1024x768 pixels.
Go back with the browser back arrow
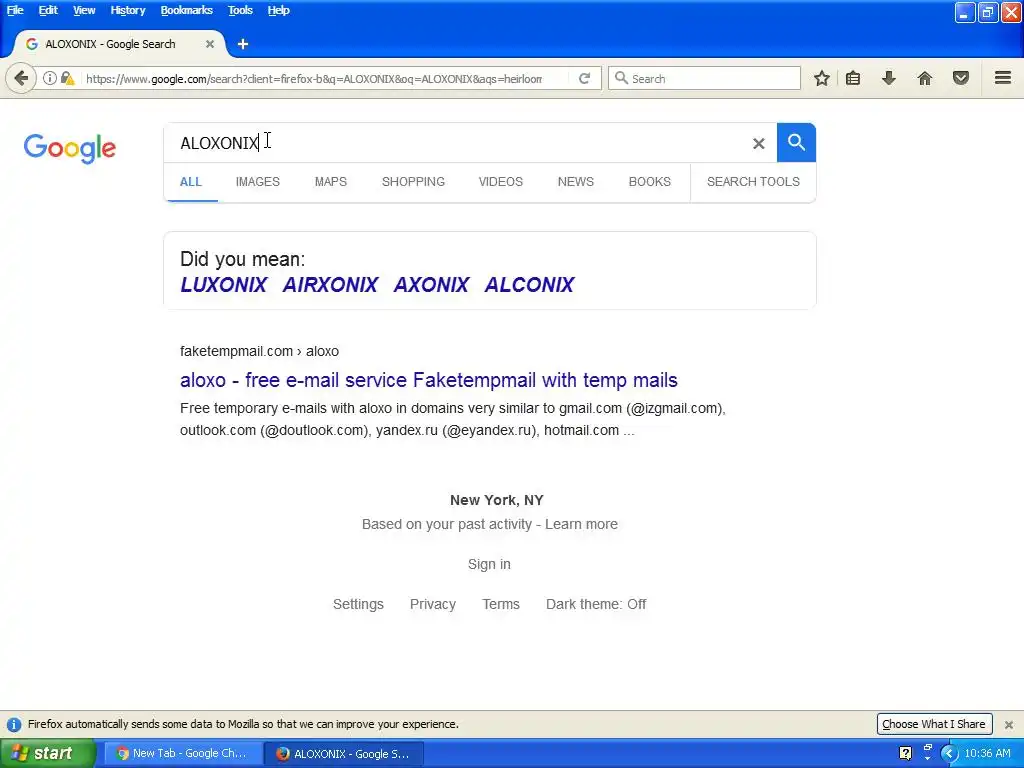click(21, 78)
